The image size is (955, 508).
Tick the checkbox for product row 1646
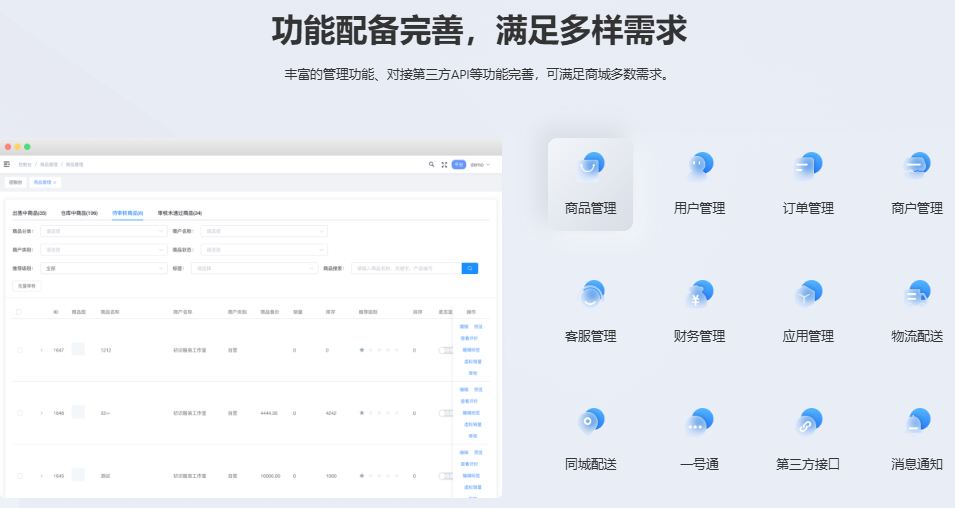(19, 413)
